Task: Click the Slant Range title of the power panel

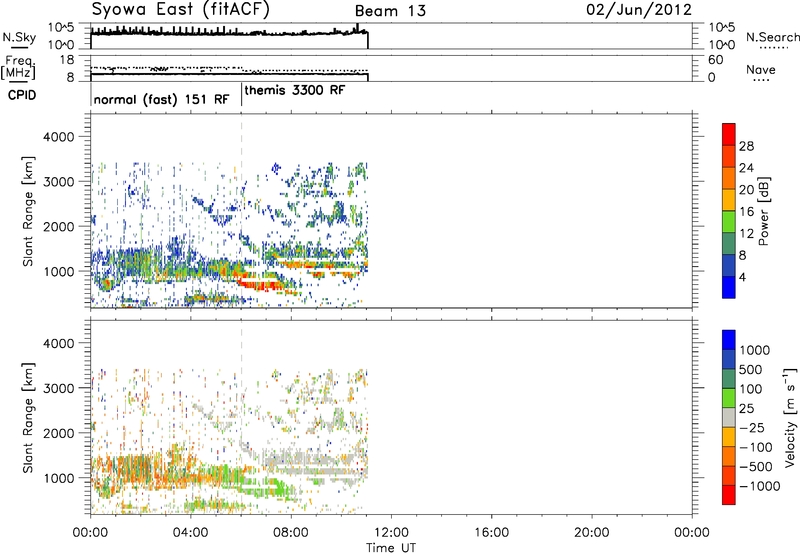Action: (x=29, y=211)
